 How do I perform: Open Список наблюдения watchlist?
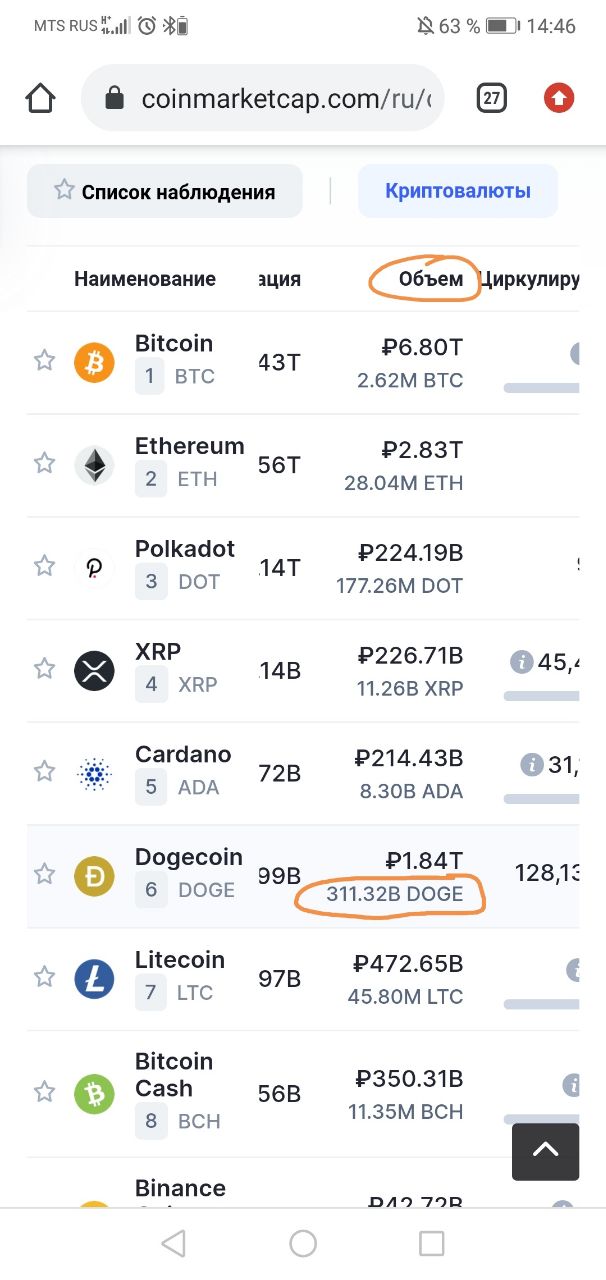coord(165,191)
